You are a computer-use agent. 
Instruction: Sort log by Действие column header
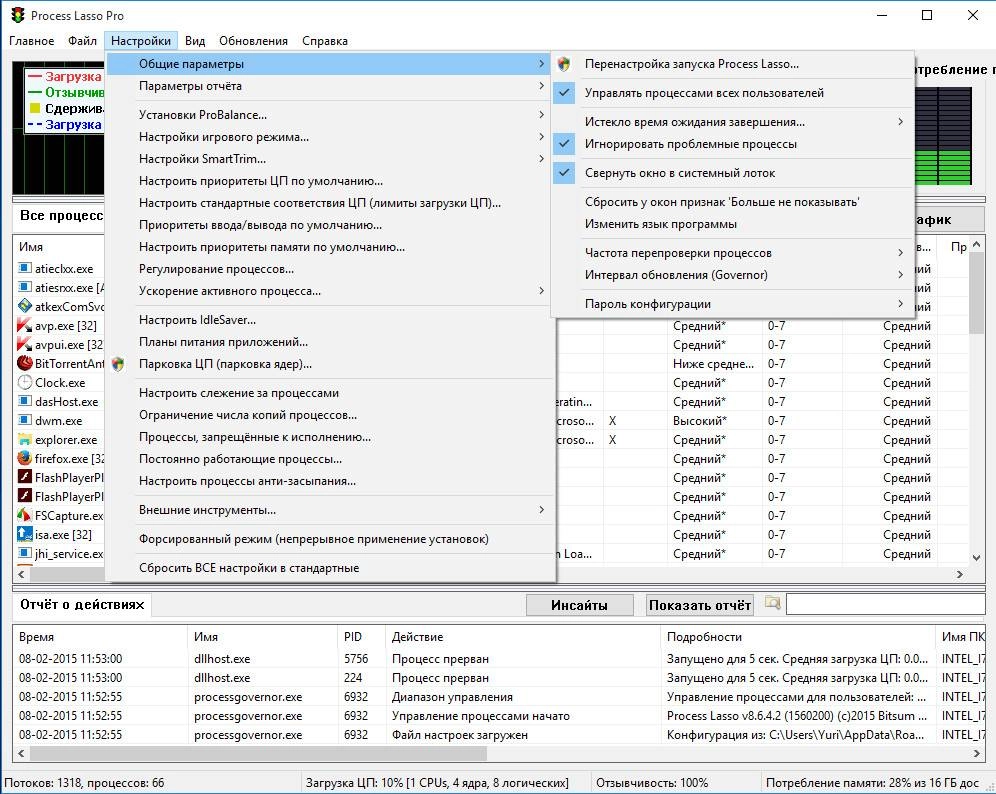point(523,636)
